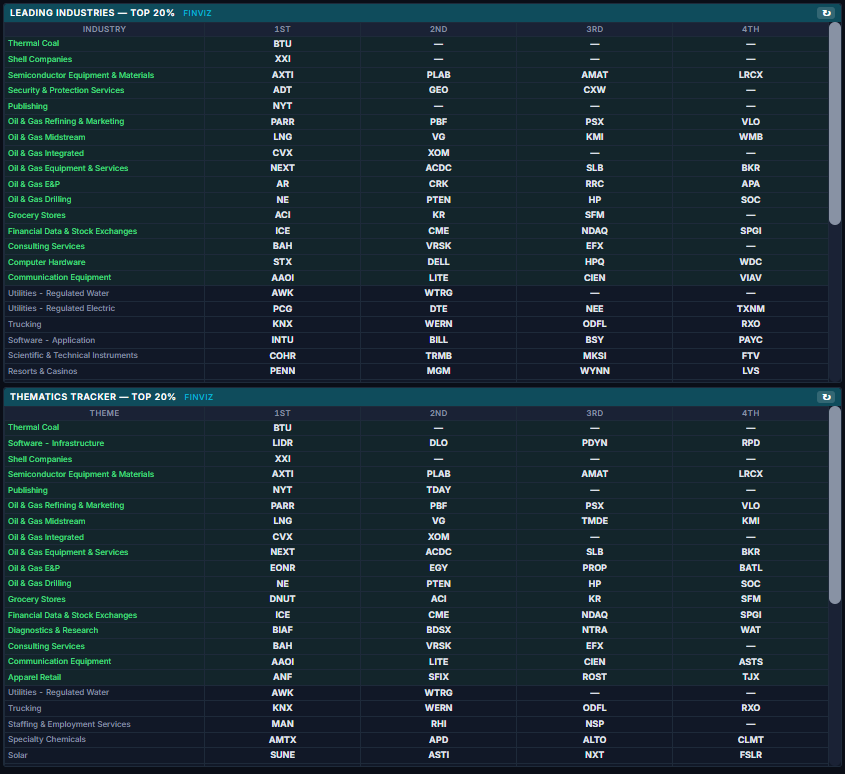Select ticker DLO
This screenshot has width=845, height=774.
[x=439, y=443]
